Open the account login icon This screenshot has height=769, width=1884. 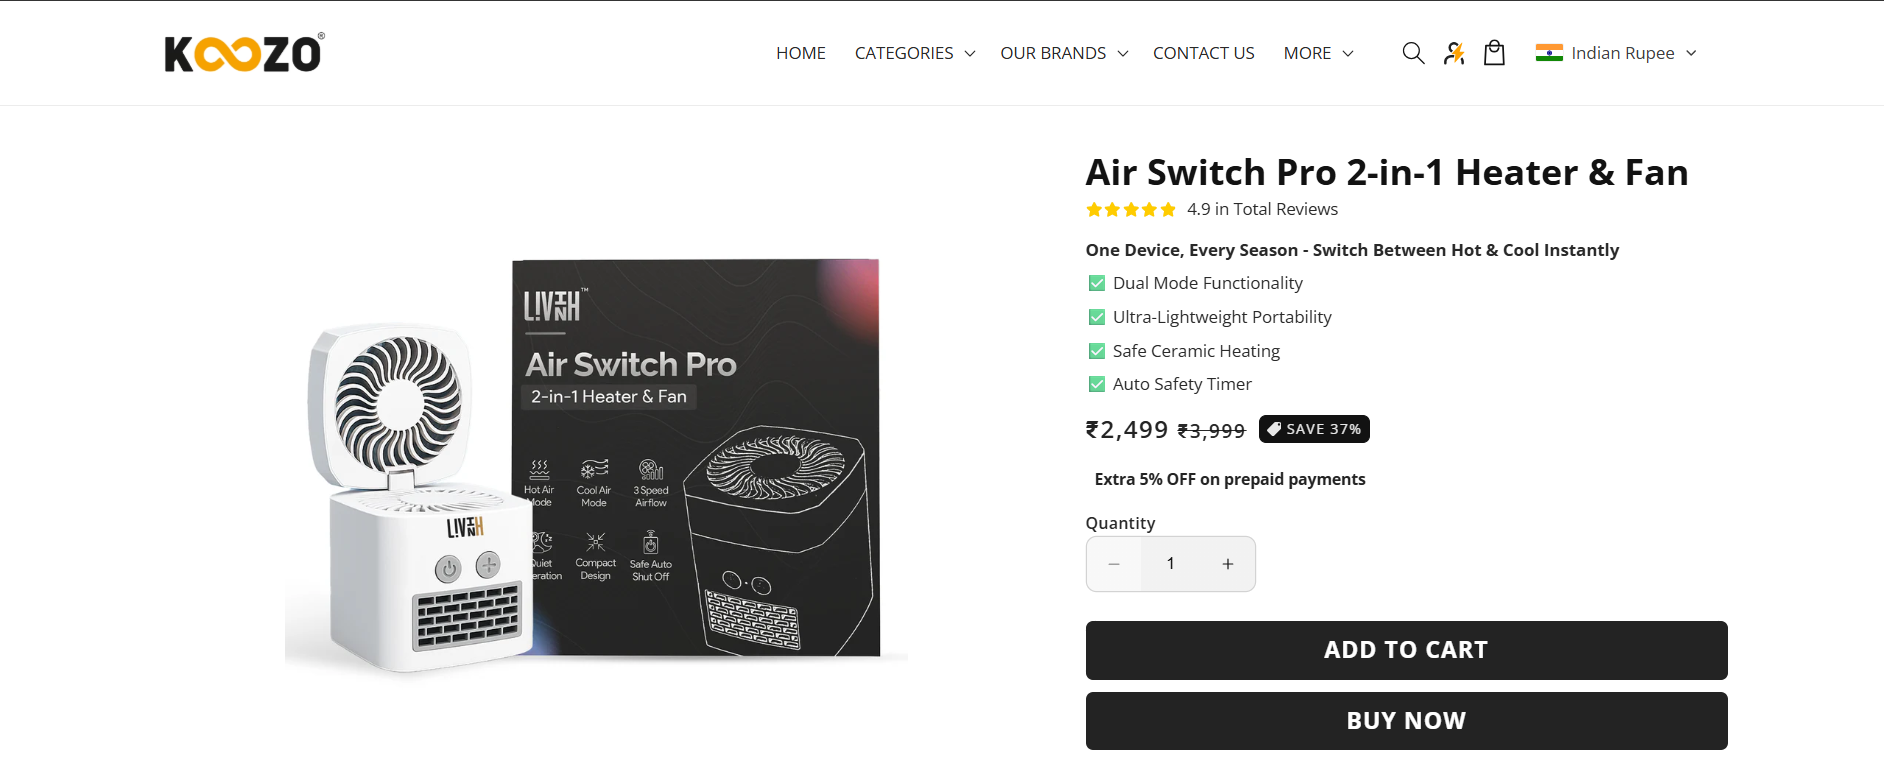point(1454,53)
